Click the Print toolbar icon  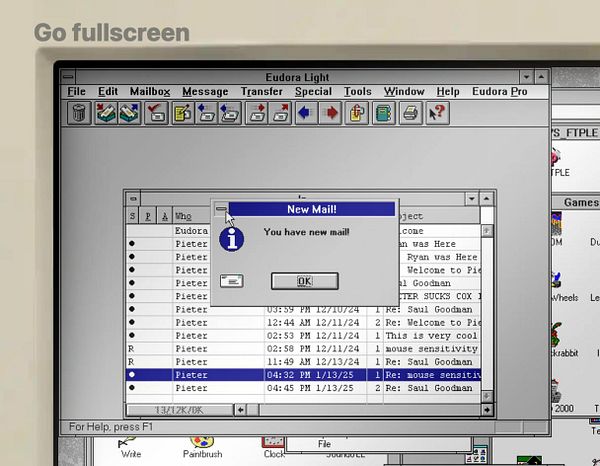pos(411,113)
